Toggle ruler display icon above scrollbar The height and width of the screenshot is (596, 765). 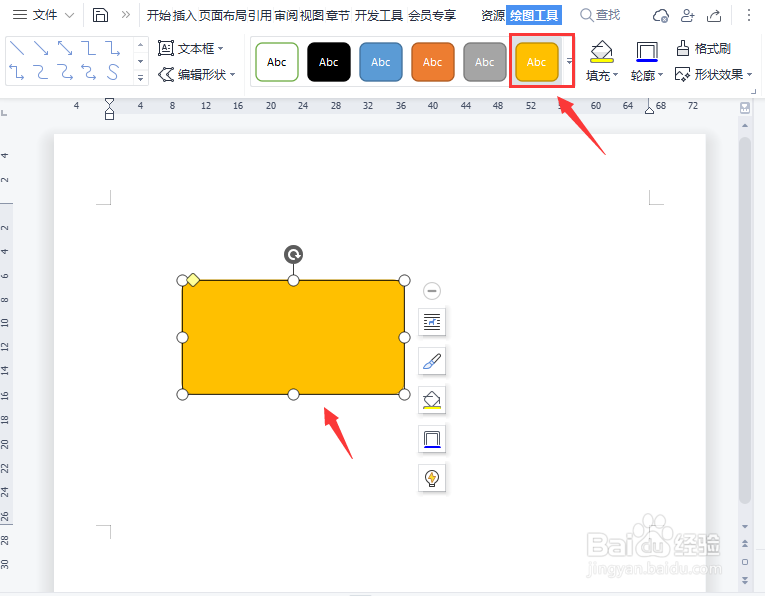tap(745, 108)
